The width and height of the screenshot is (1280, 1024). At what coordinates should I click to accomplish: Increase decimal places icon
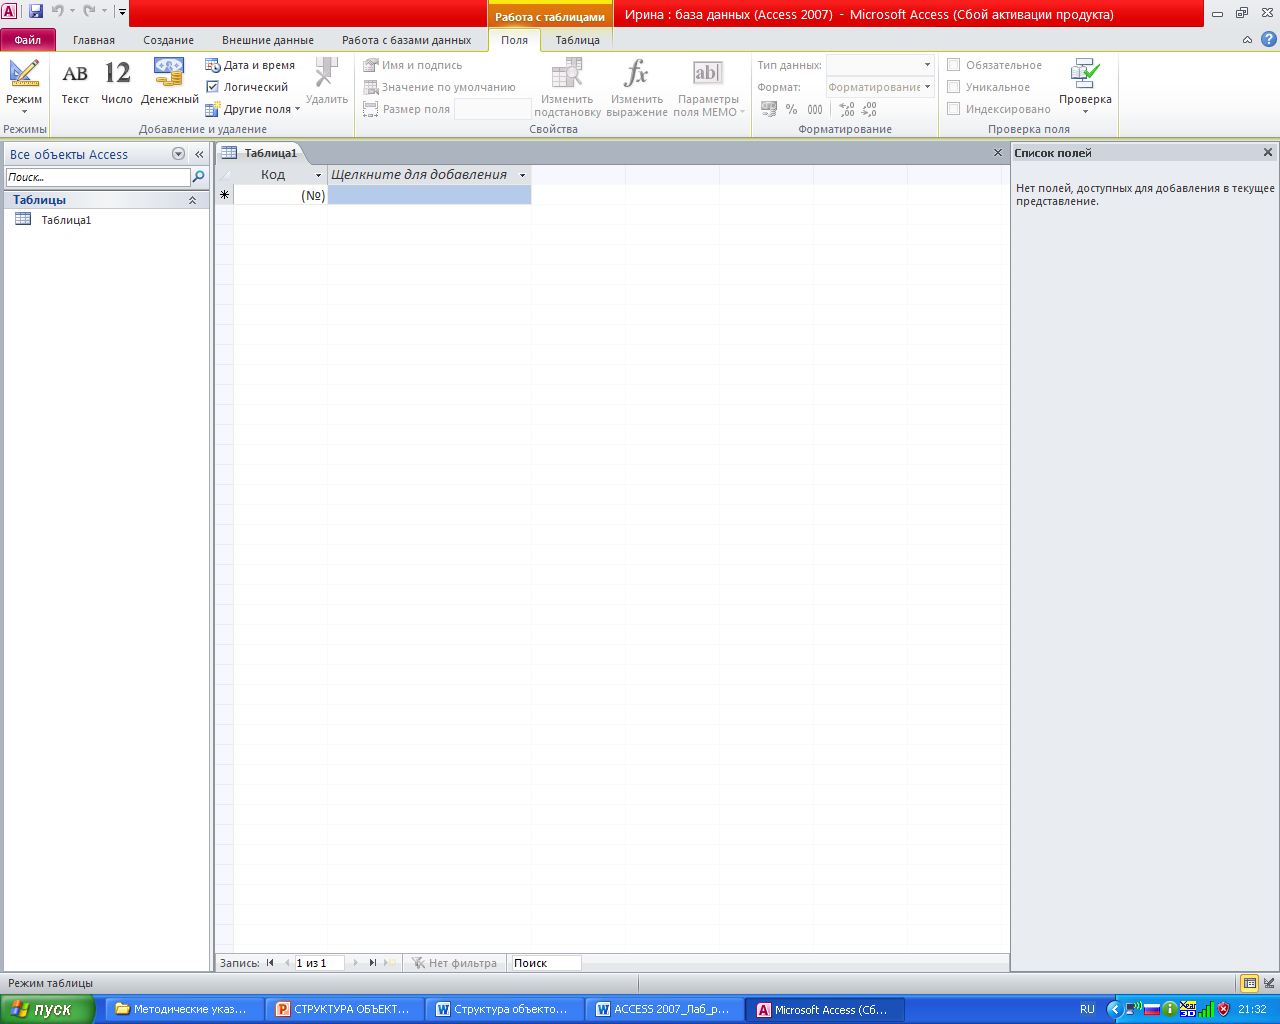847,109
